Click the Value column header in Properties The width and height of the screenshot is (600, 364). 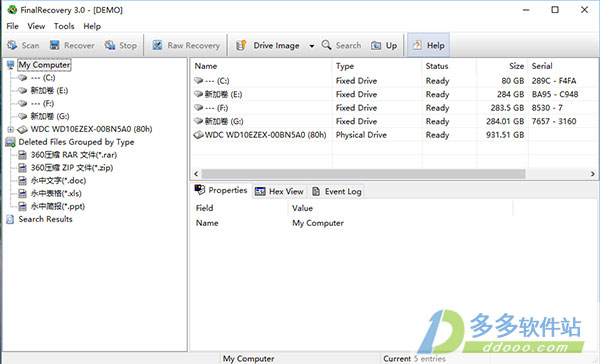pos(400,208)
